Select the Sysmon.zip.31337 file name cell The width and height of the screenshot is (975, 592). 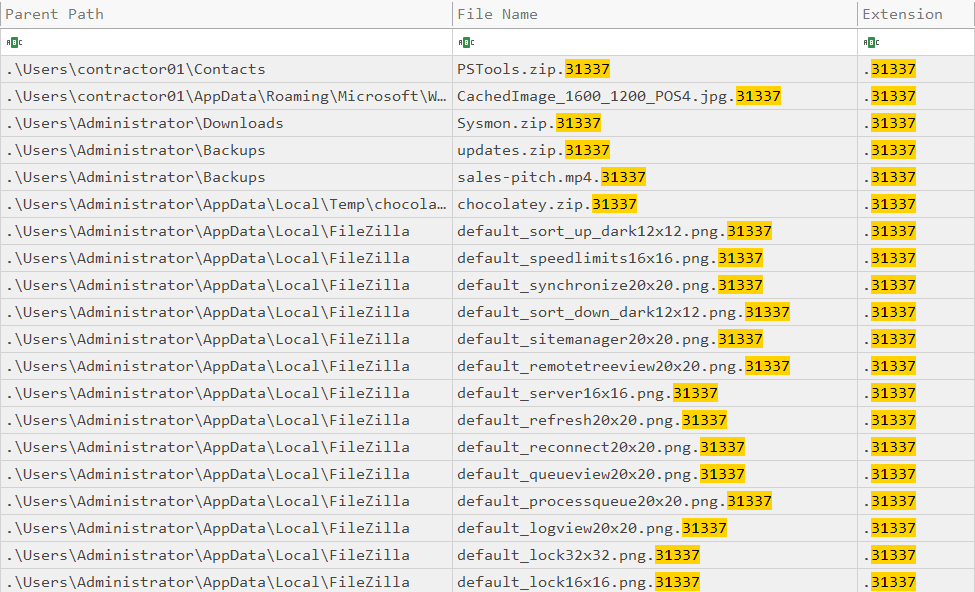[x=528, y=123]
